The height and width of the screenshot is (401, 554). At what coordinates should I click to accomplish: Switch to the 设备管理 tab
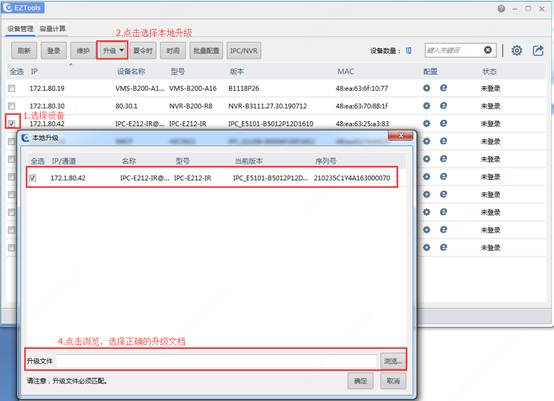(20, 29)
